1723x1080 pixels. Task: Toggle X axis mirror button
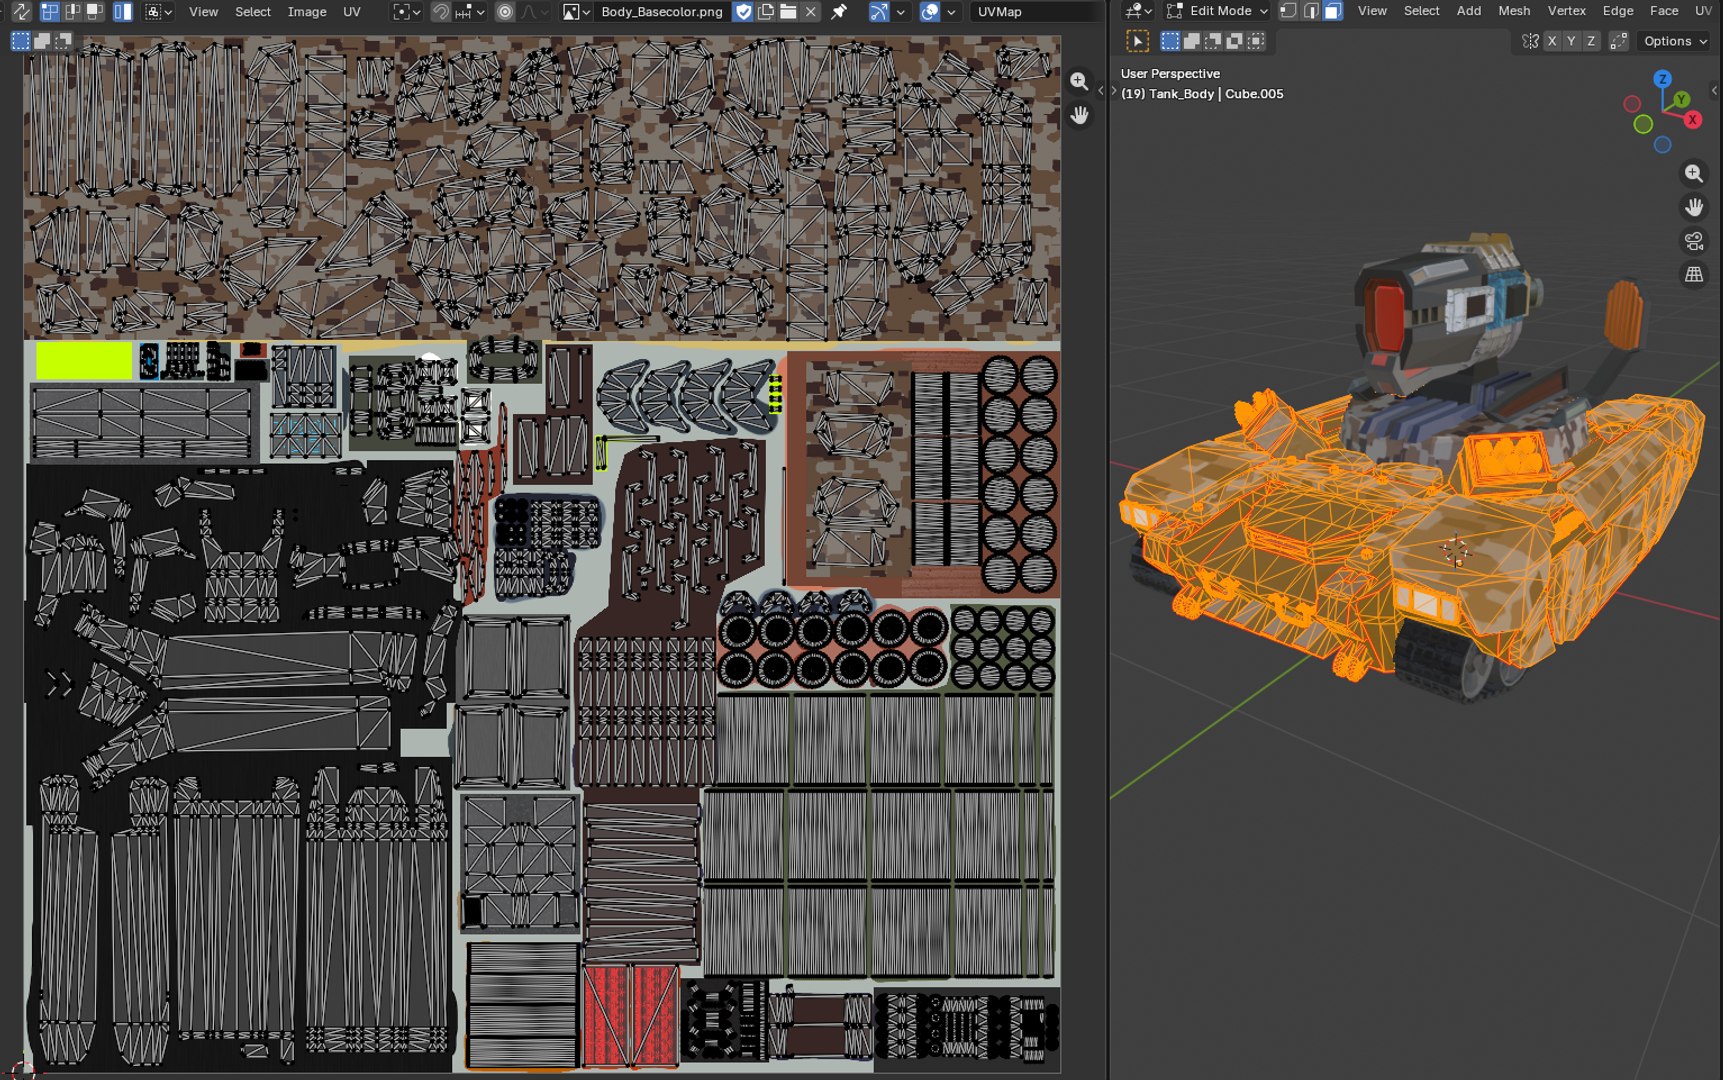[1552, 41]
